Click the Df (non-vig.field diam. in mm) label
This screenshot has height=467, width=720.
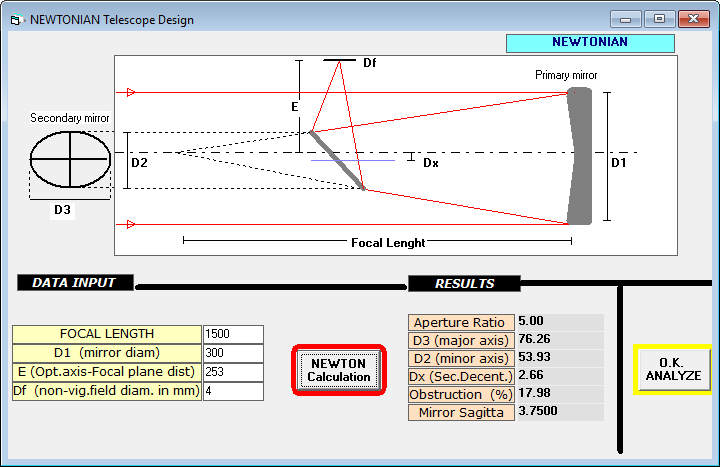click(x=107, y=391)
